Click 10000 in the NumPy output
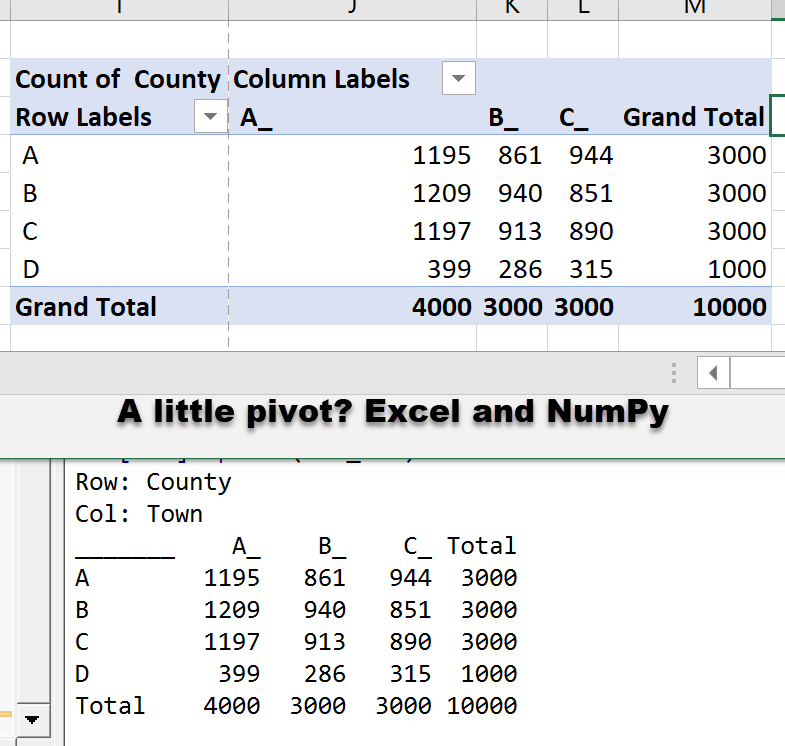This screenshot has width=785, height=746. (482, 706)
